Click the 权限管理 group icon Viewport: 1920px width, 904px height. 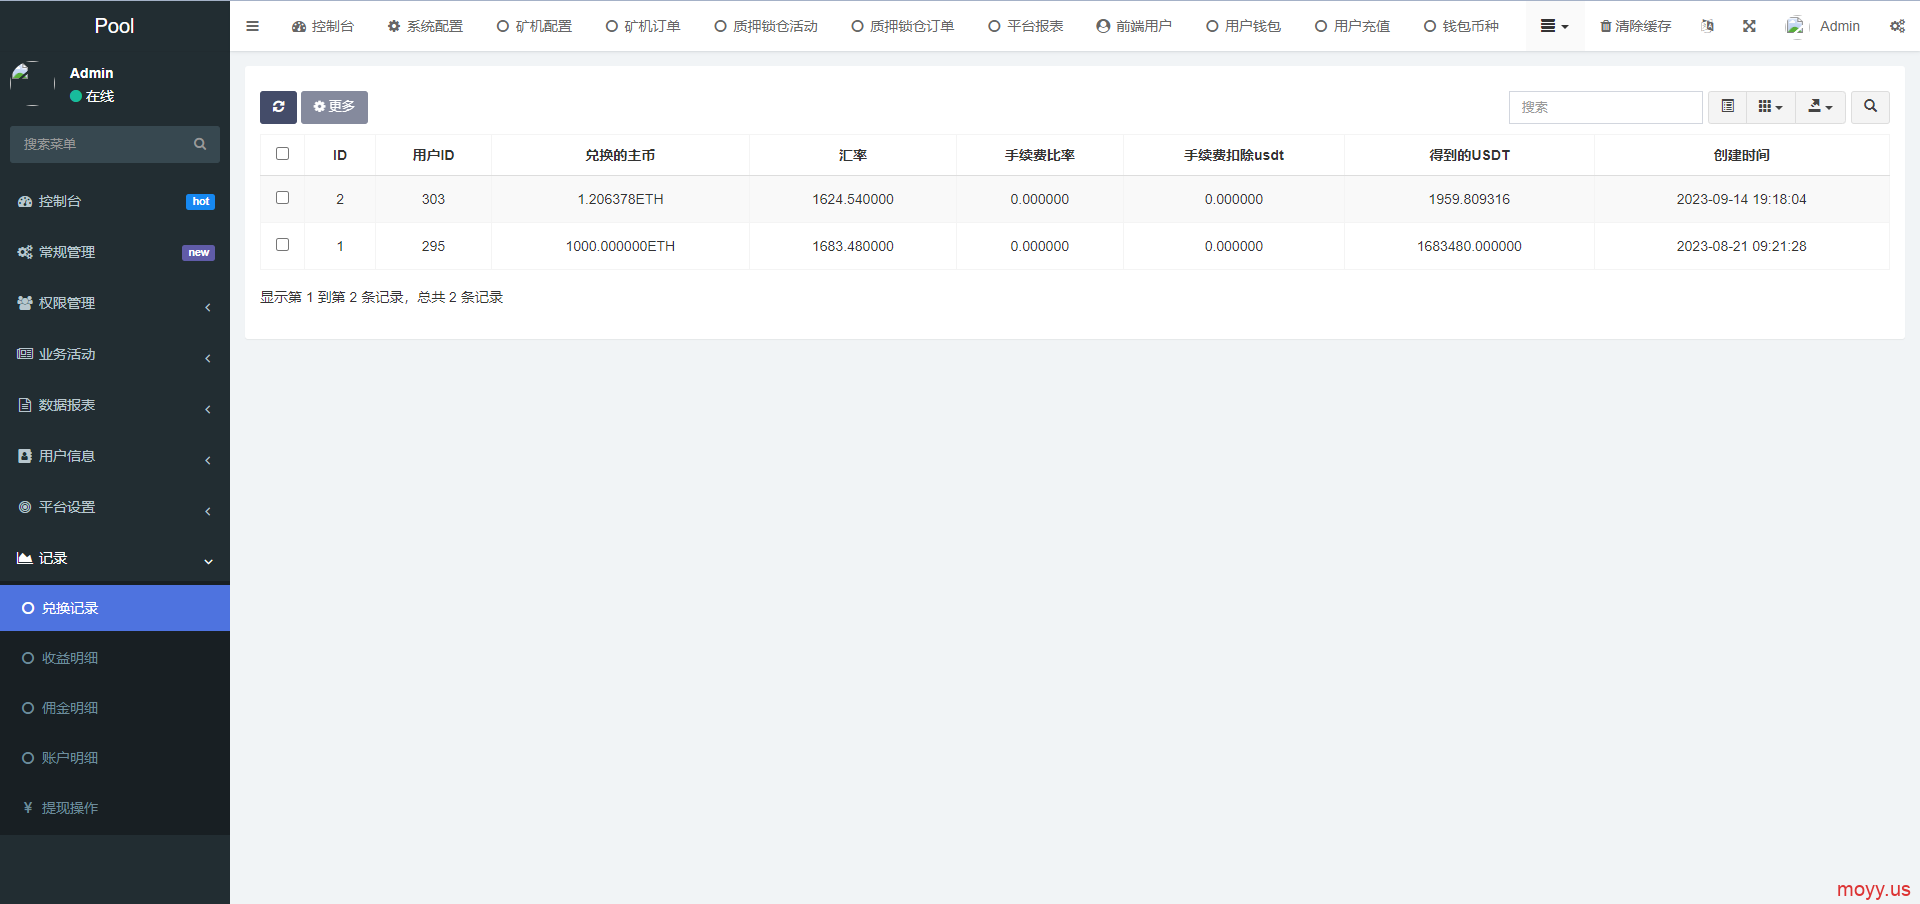point(25,303)
